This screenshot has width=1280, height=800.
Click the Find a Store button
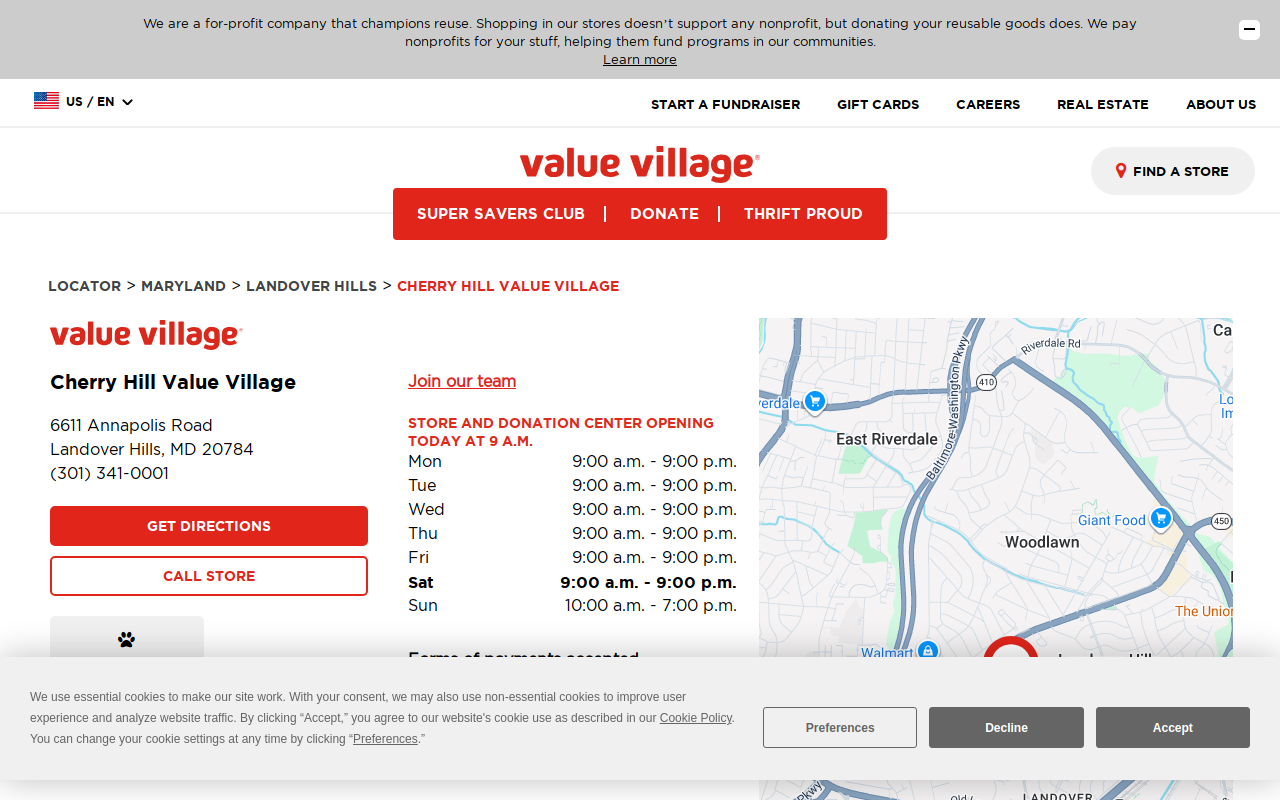coord(1172,171)
